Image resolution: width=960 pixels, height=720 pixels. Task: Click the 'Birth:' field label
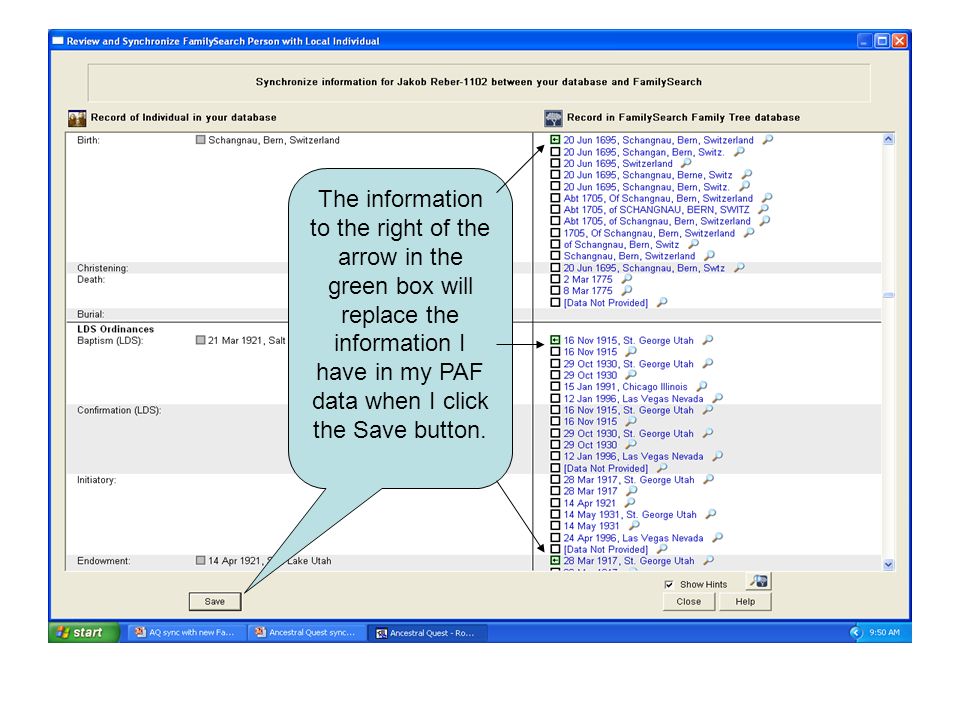pyautogui.click(x=88, y=140)
